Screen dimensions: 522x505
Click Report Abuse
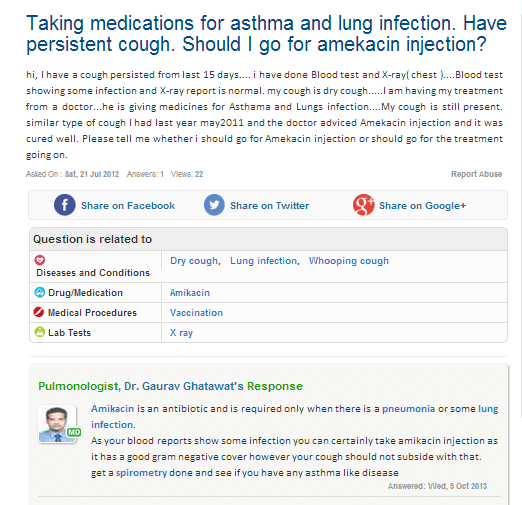point(476,174)
